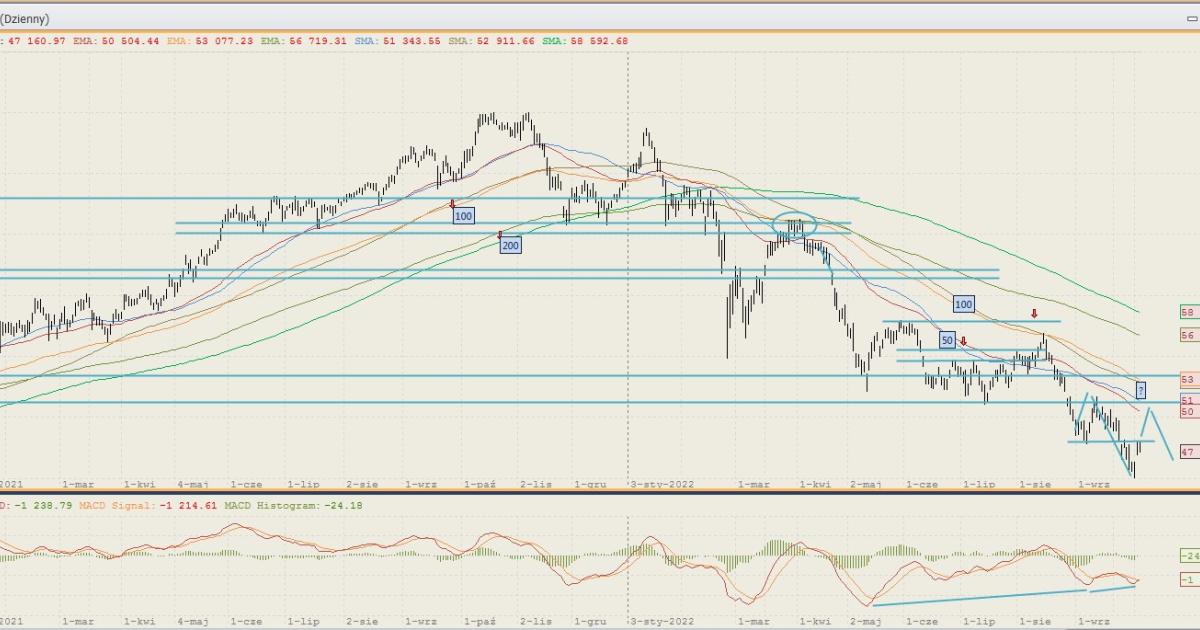
Task: Select the rising MACD divergence trend line
Action: point(980,597)
